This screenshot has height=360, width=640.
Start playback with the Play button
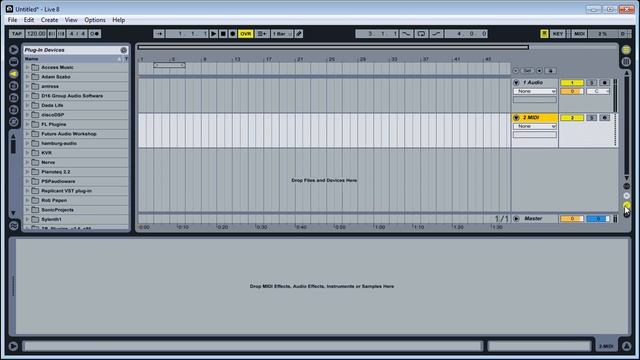(213, 34)
